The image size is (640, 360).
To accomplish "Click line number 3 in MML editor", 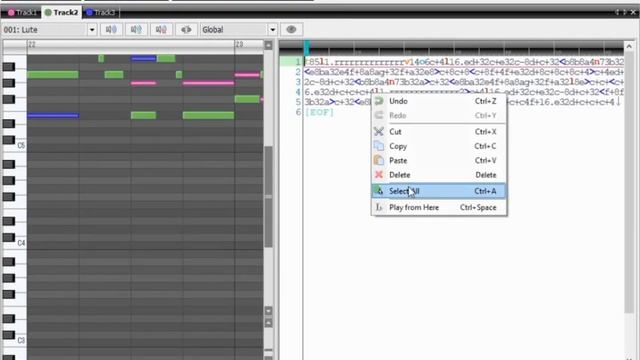I will pyautogui.click(x=298, y=82).
